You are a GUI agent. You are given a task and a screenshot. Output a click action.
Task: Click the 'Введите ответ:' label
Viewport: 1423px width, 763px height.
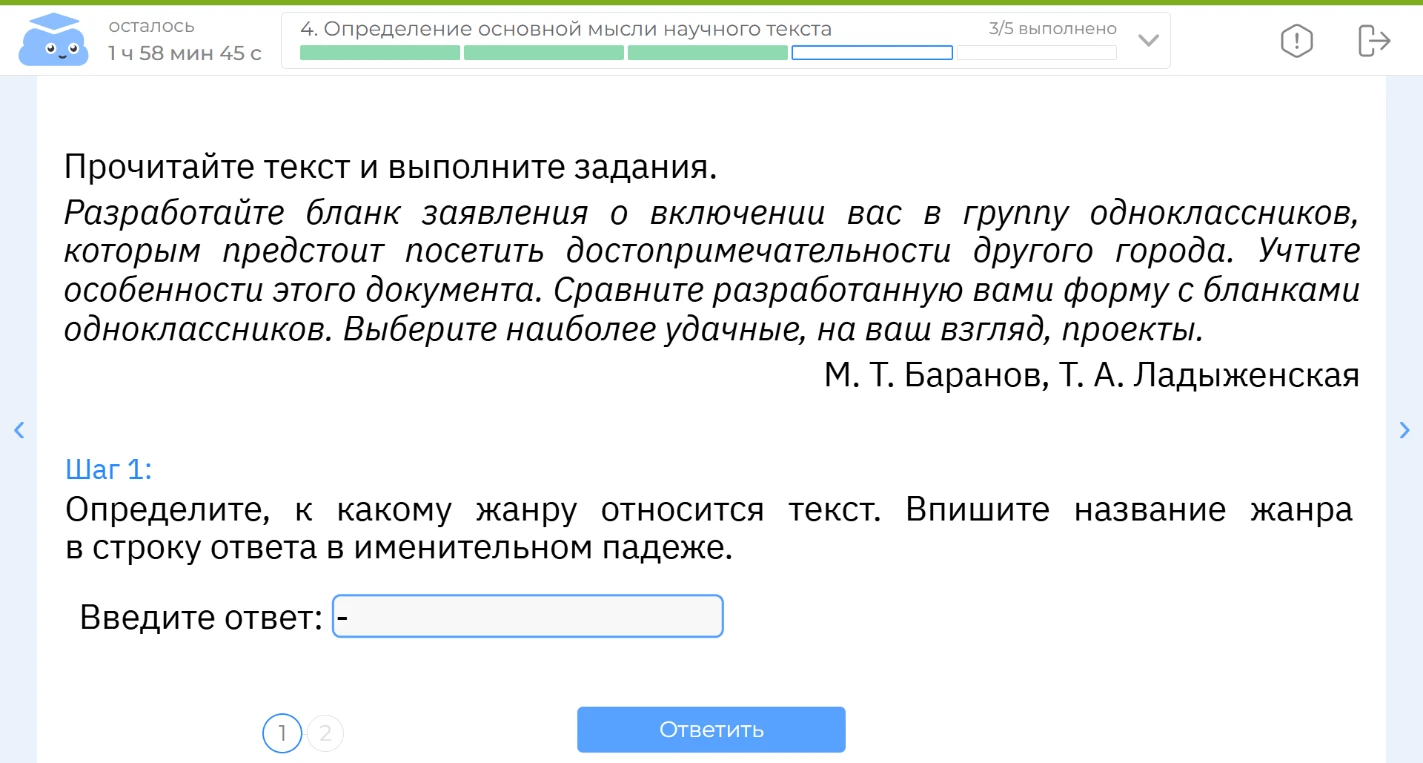201,617
